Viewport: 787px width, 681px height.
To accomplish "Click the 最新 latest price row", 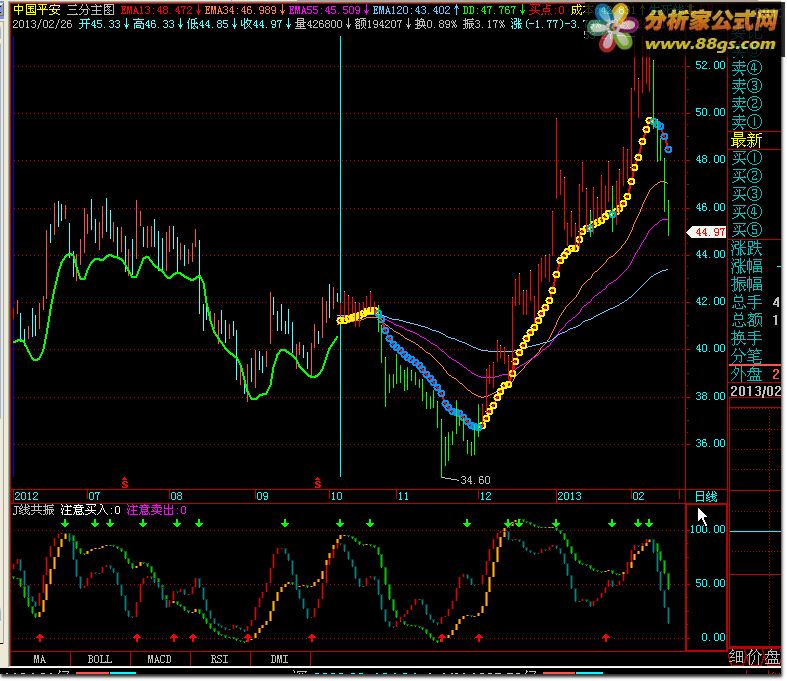I will pyautogui.click(x=747, y=140).
